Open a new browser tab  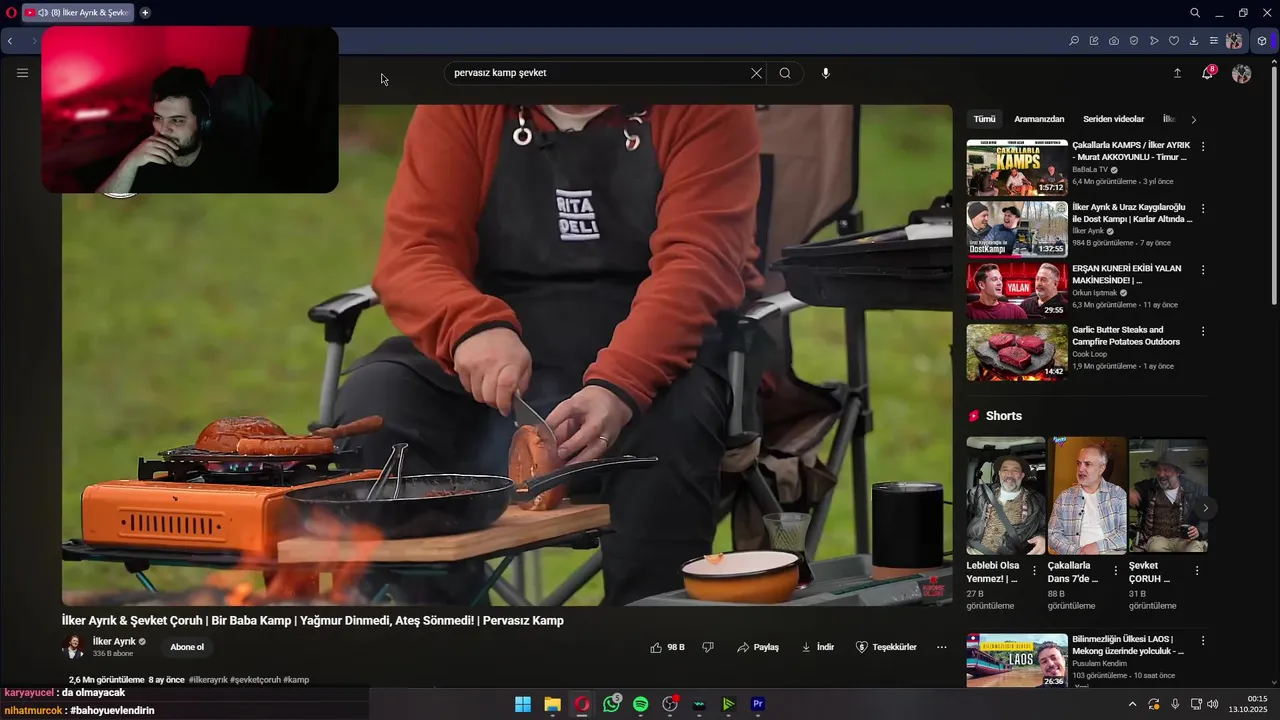145,13
